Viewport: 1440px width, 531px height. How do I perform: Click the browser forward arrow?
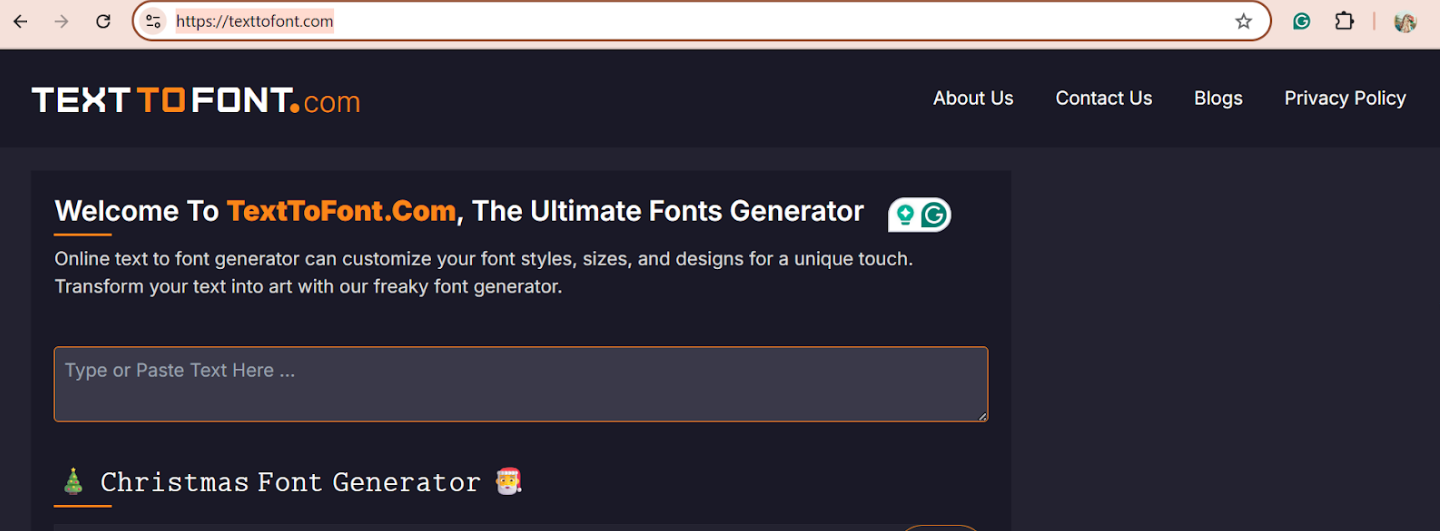[62, 21]
